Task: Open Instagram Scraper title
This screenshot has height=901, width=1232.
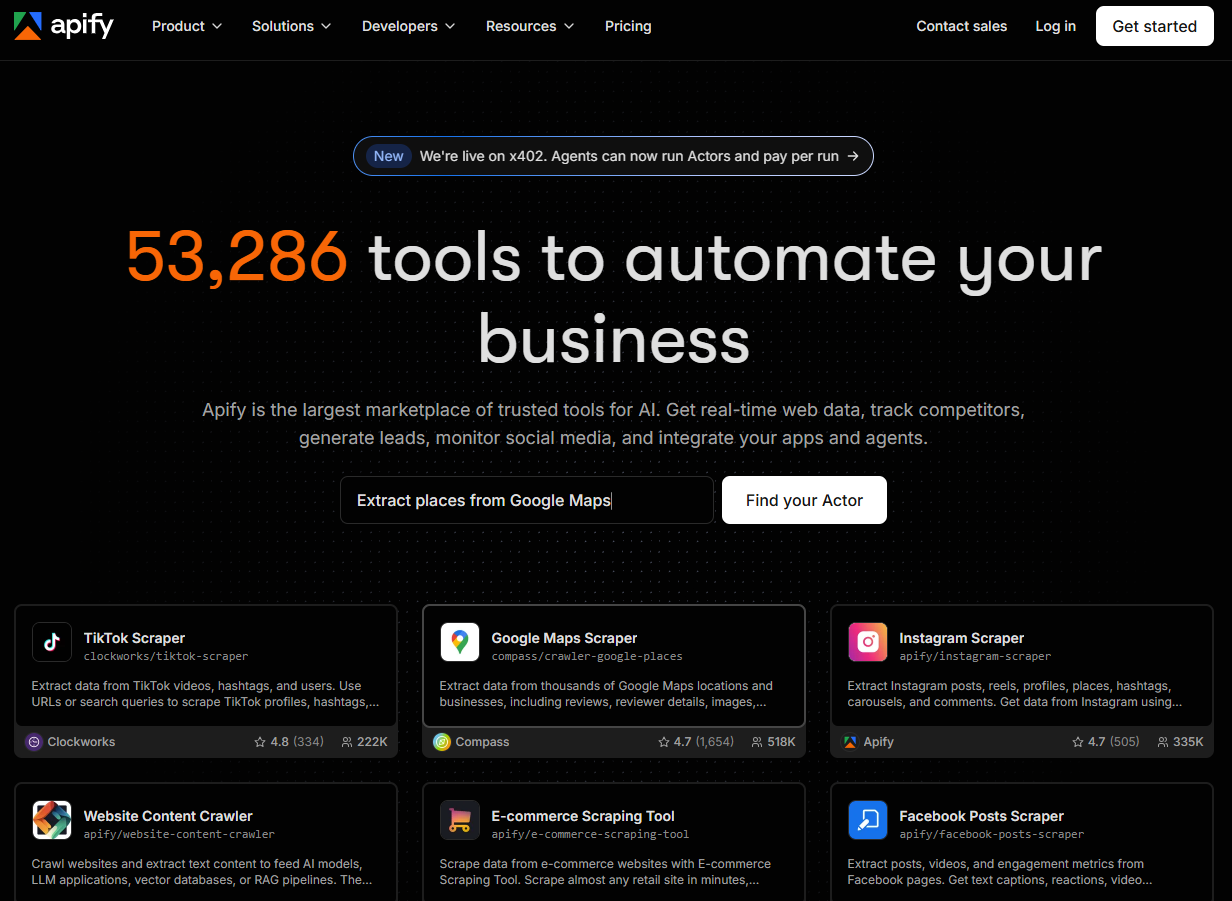Action: click(x=961, y=638)
